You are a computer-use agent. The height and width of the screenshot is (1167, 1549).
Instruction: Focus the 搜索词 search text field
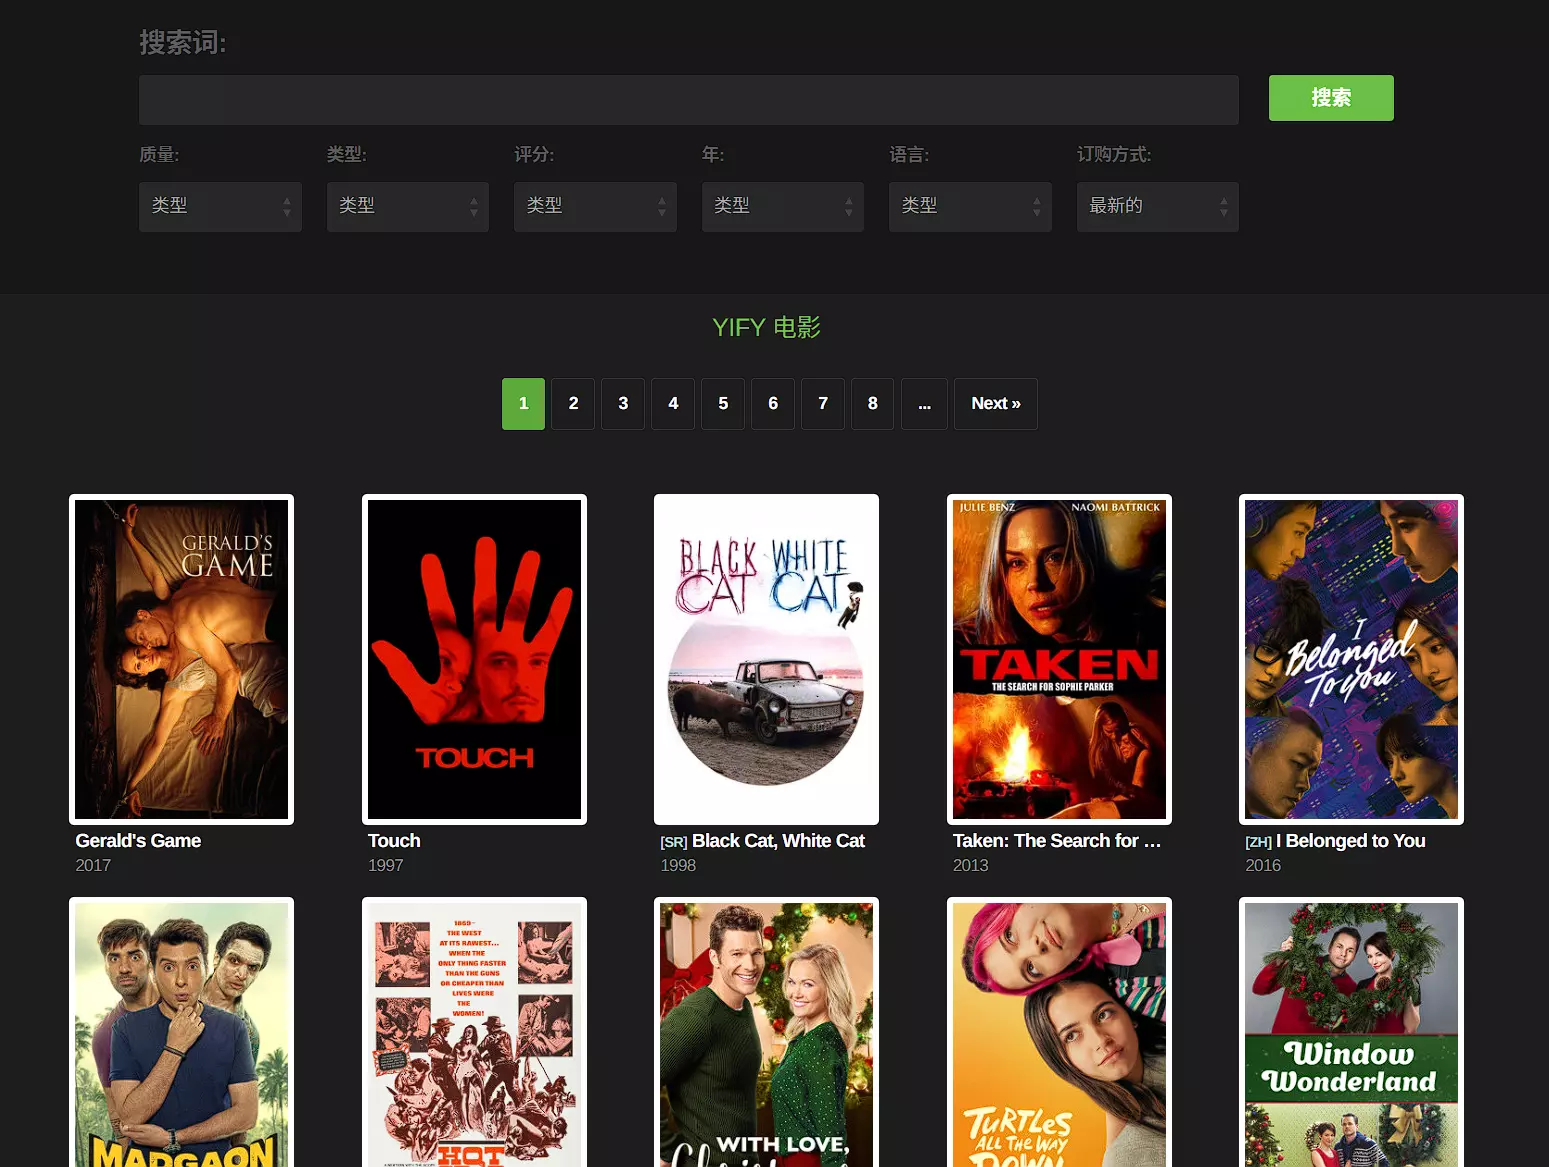[688, 100]
